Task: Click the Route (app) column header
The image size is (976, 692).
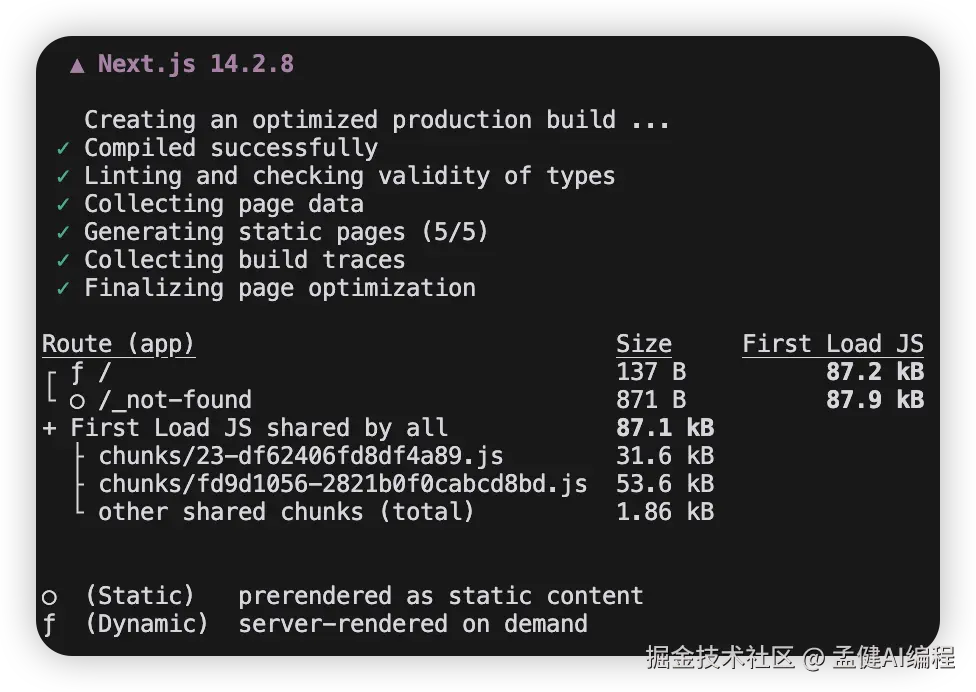Action: click(118, 344)
